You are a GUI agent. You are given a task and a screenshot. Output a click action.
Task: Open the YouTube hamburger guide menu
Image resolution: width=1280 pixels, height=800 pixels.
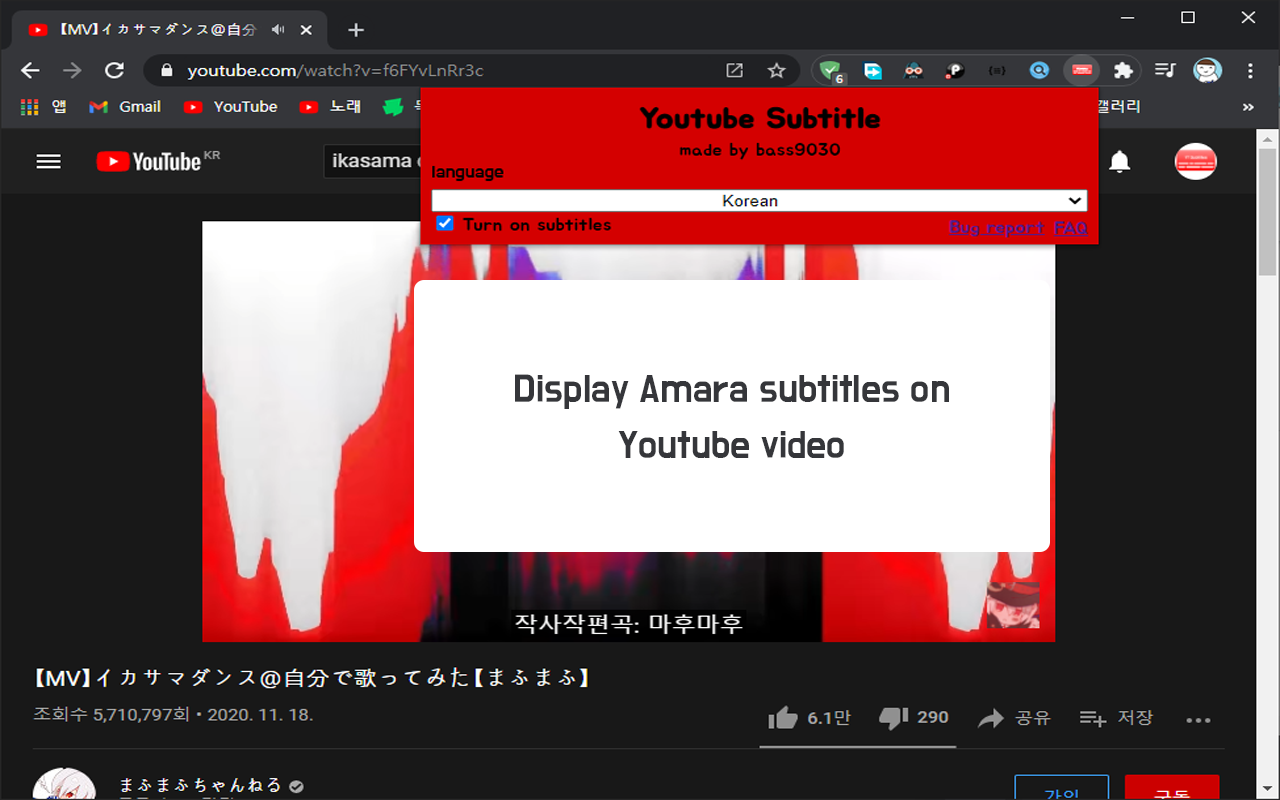48,161
